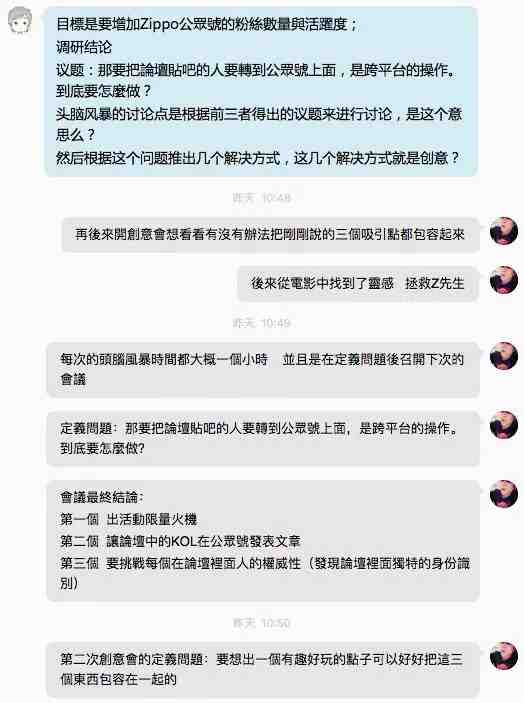This screenshot has height=703, width=524.
Task: Select the 每次的頭腦風暴時間 message bubble
Action: point(263,369)
